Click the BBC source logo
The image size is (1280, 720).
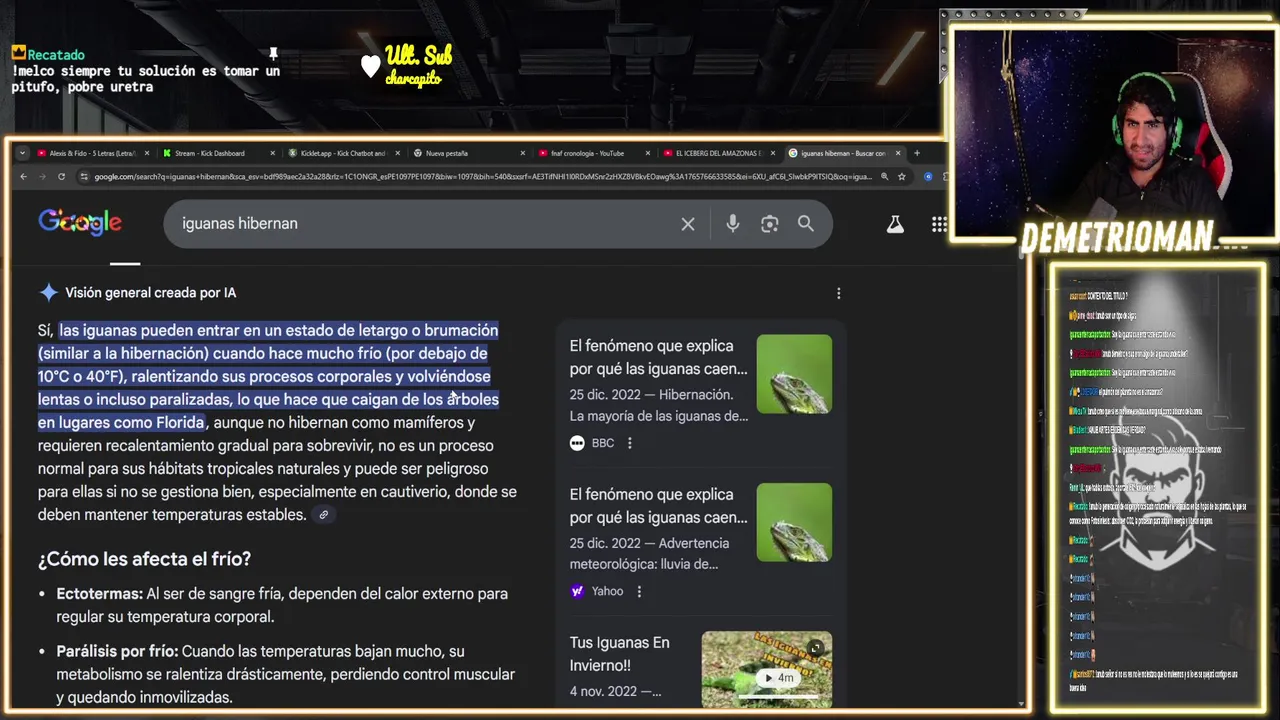[x=577, y=443]
